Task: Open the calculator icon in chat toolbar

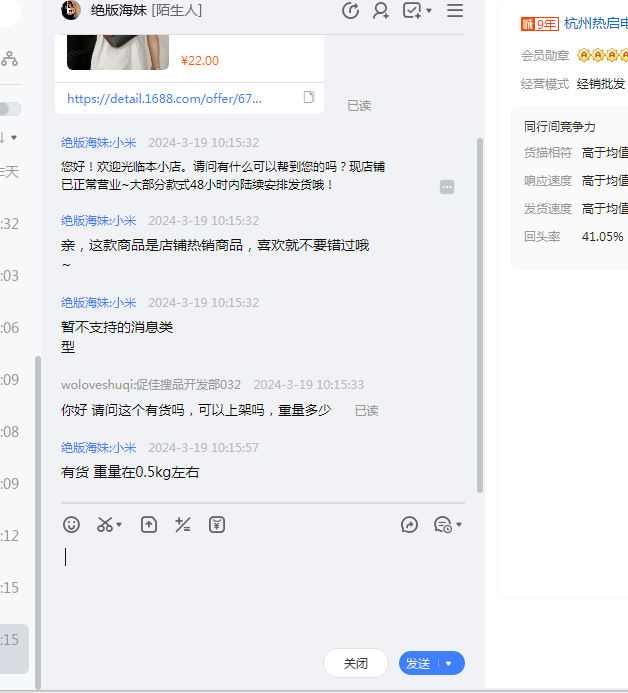Action: [x=182, y=524]
